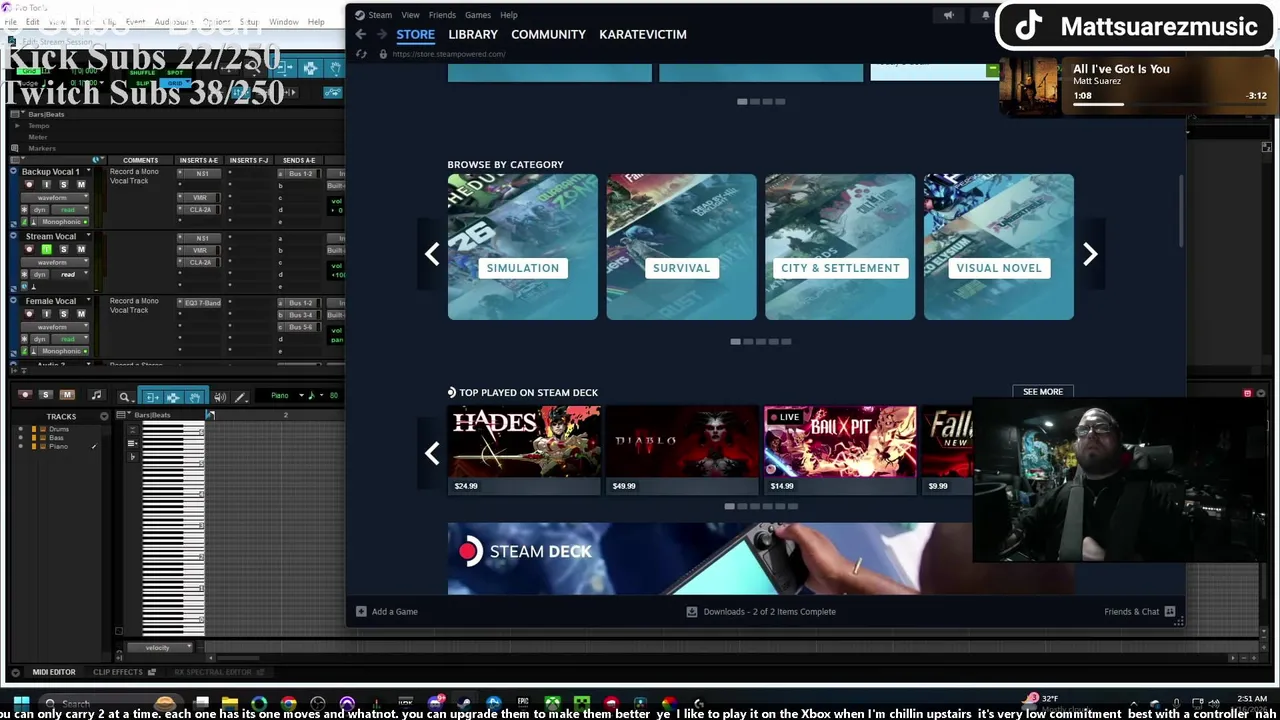Open the BALL x PIT live game card

(x=840, y=449)
